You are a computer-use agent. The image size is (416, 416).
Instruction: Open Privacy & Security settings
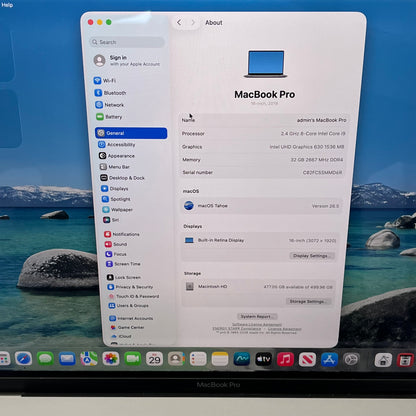coord(130,287)
